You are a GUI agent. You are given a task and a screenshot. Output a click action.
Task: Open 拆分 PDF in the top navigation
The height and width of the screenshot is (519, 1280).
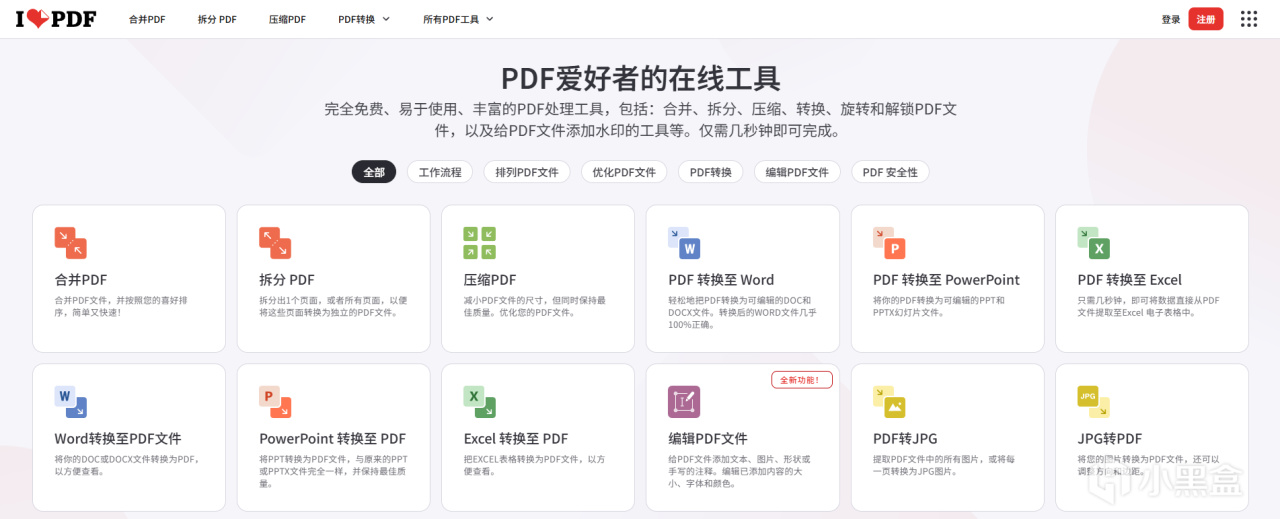(217, 19)
